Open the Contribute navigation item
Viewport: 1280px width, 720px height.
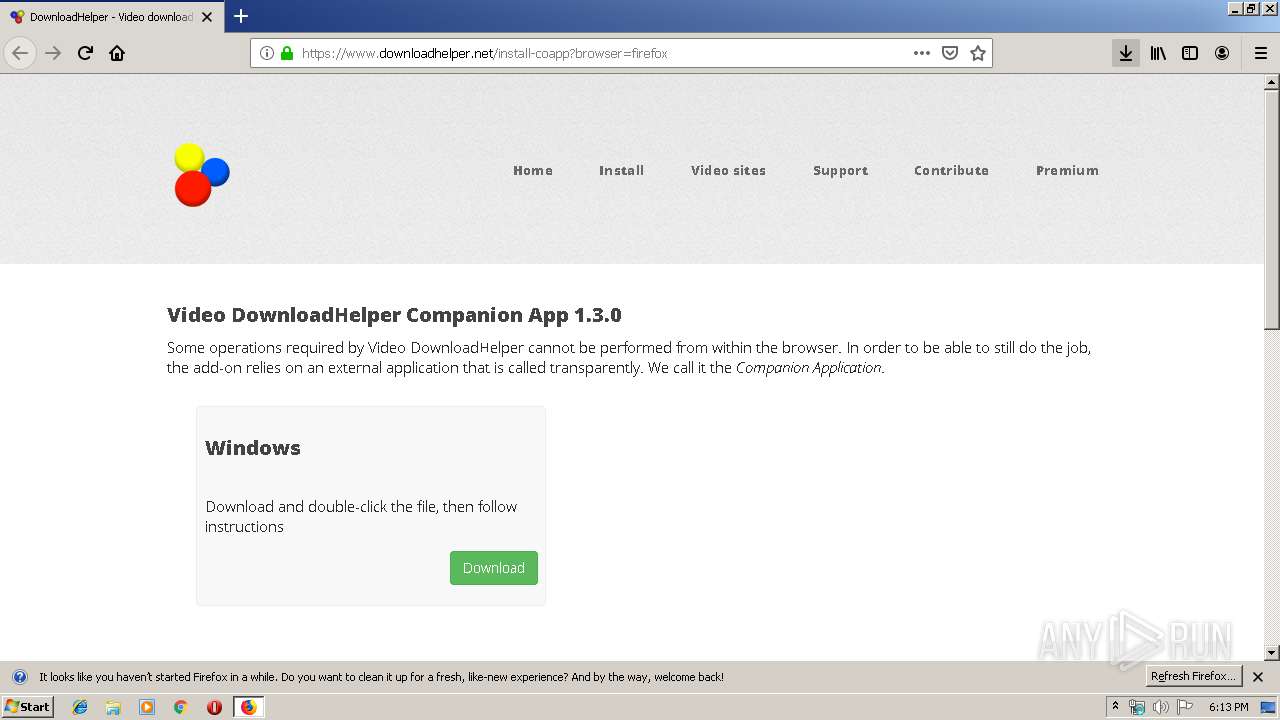[951, 170]
